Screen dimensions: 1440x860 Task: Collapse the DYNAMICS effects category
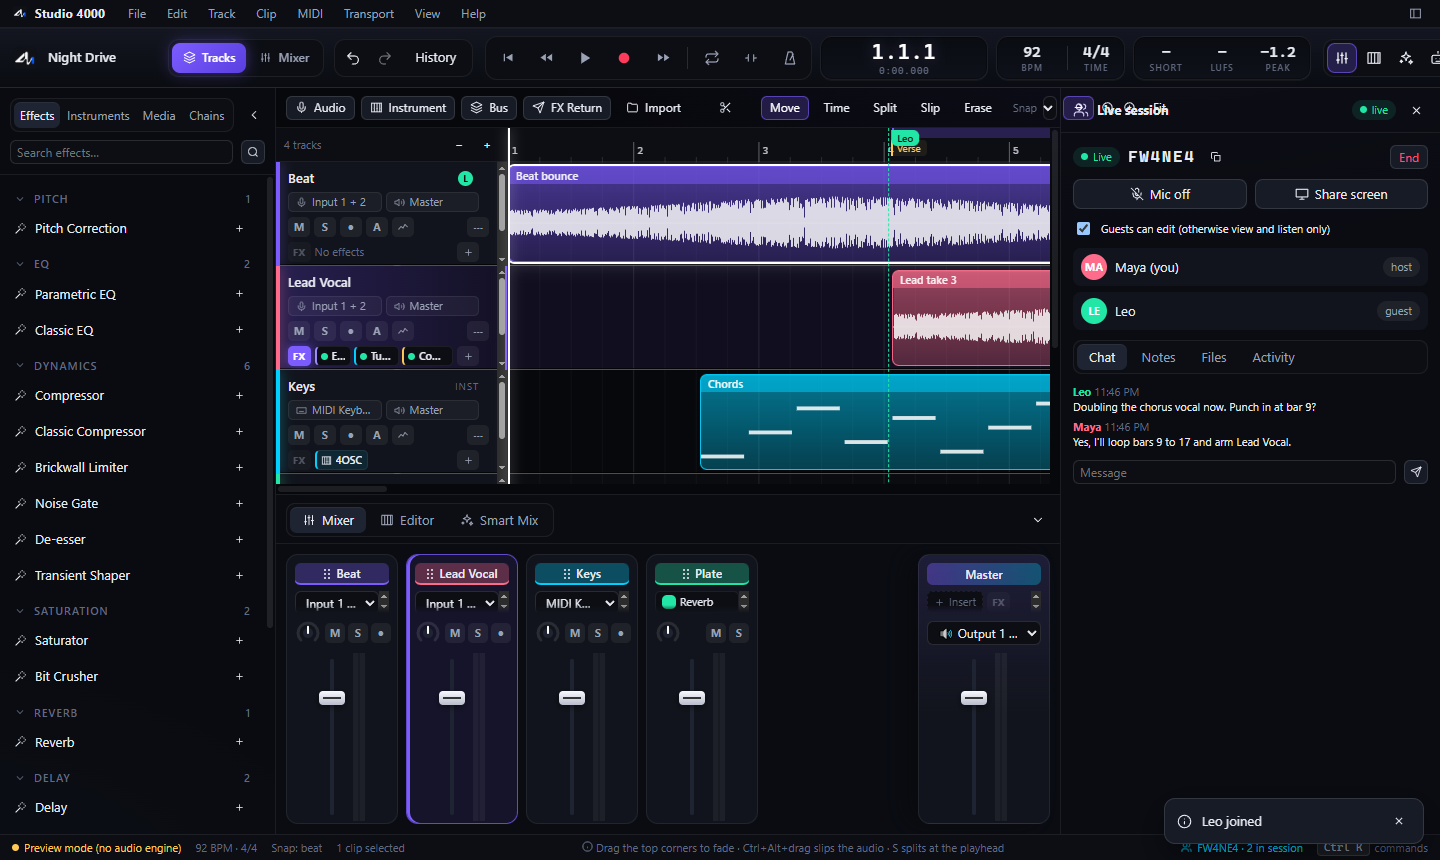click(x=20, y=366)
